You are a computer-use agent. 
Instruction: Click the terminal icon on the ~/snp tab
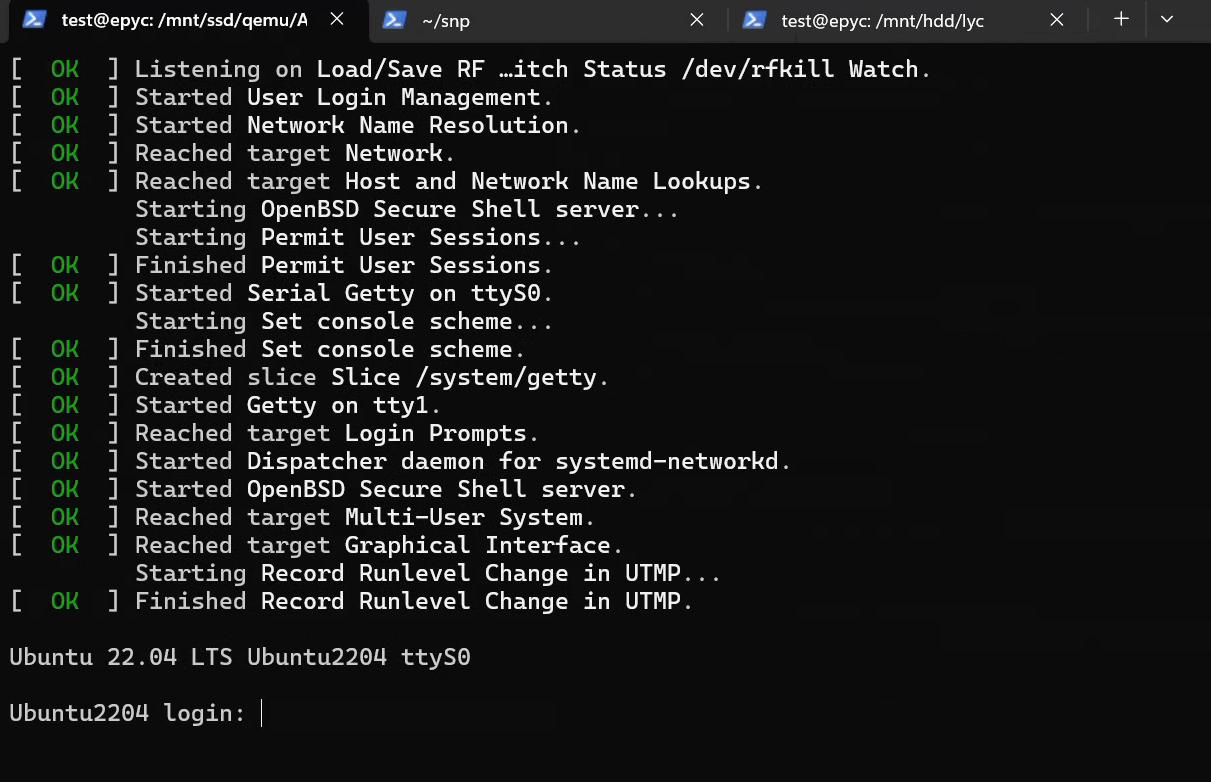pyautogui.click(x=395, y=19)
